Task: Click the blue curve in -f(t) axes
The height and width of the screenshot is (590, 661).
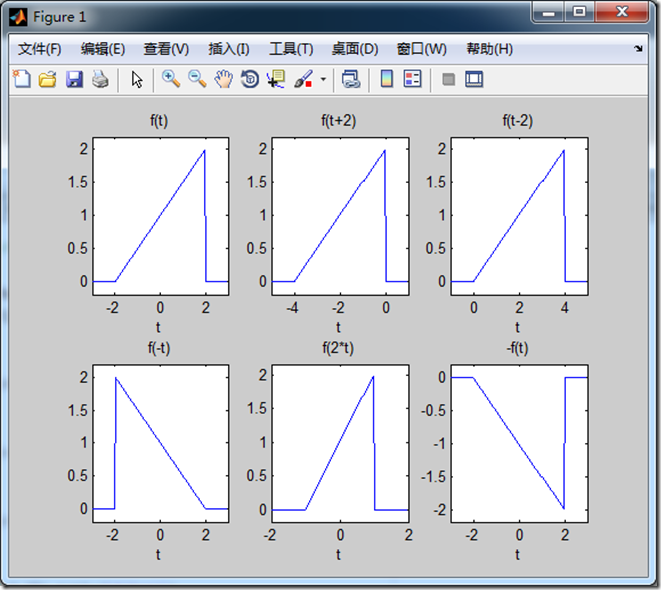Action: pyautogui.click(x=519, y=442)
